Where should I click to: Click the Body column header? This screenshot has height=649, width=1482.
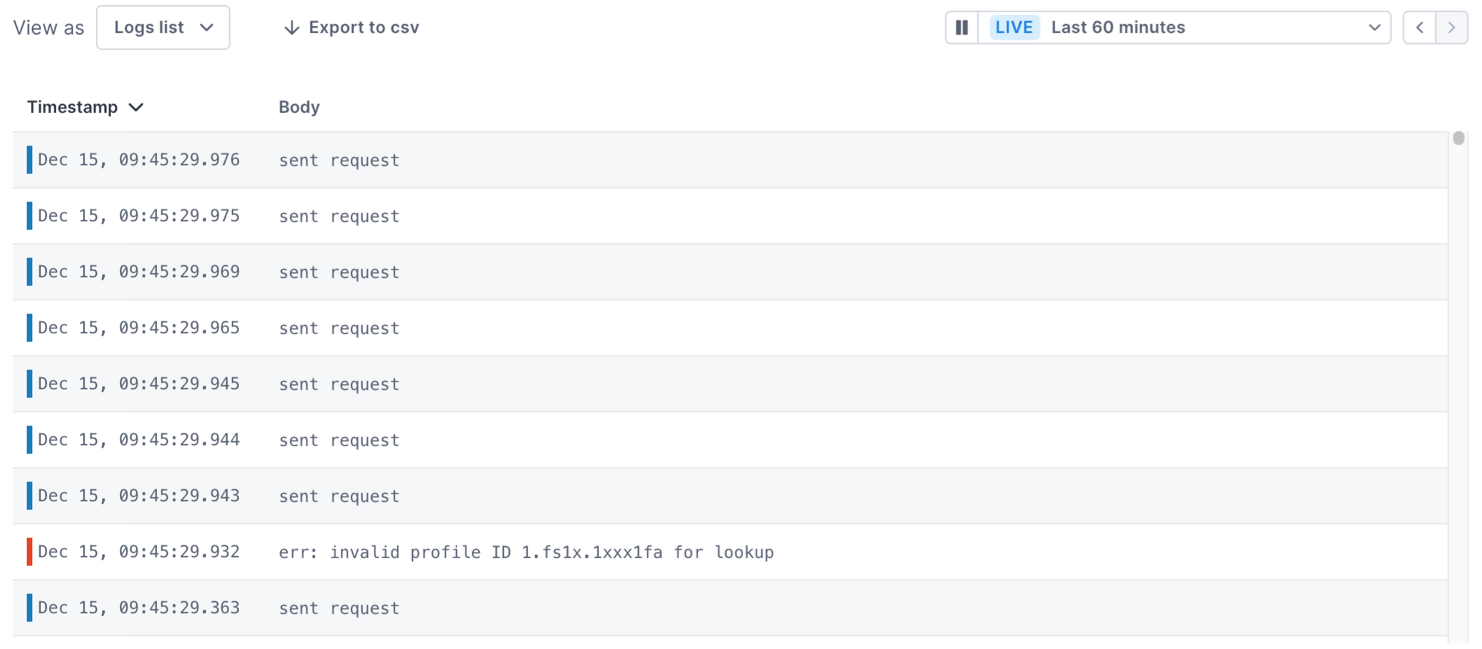coord(299,107)
